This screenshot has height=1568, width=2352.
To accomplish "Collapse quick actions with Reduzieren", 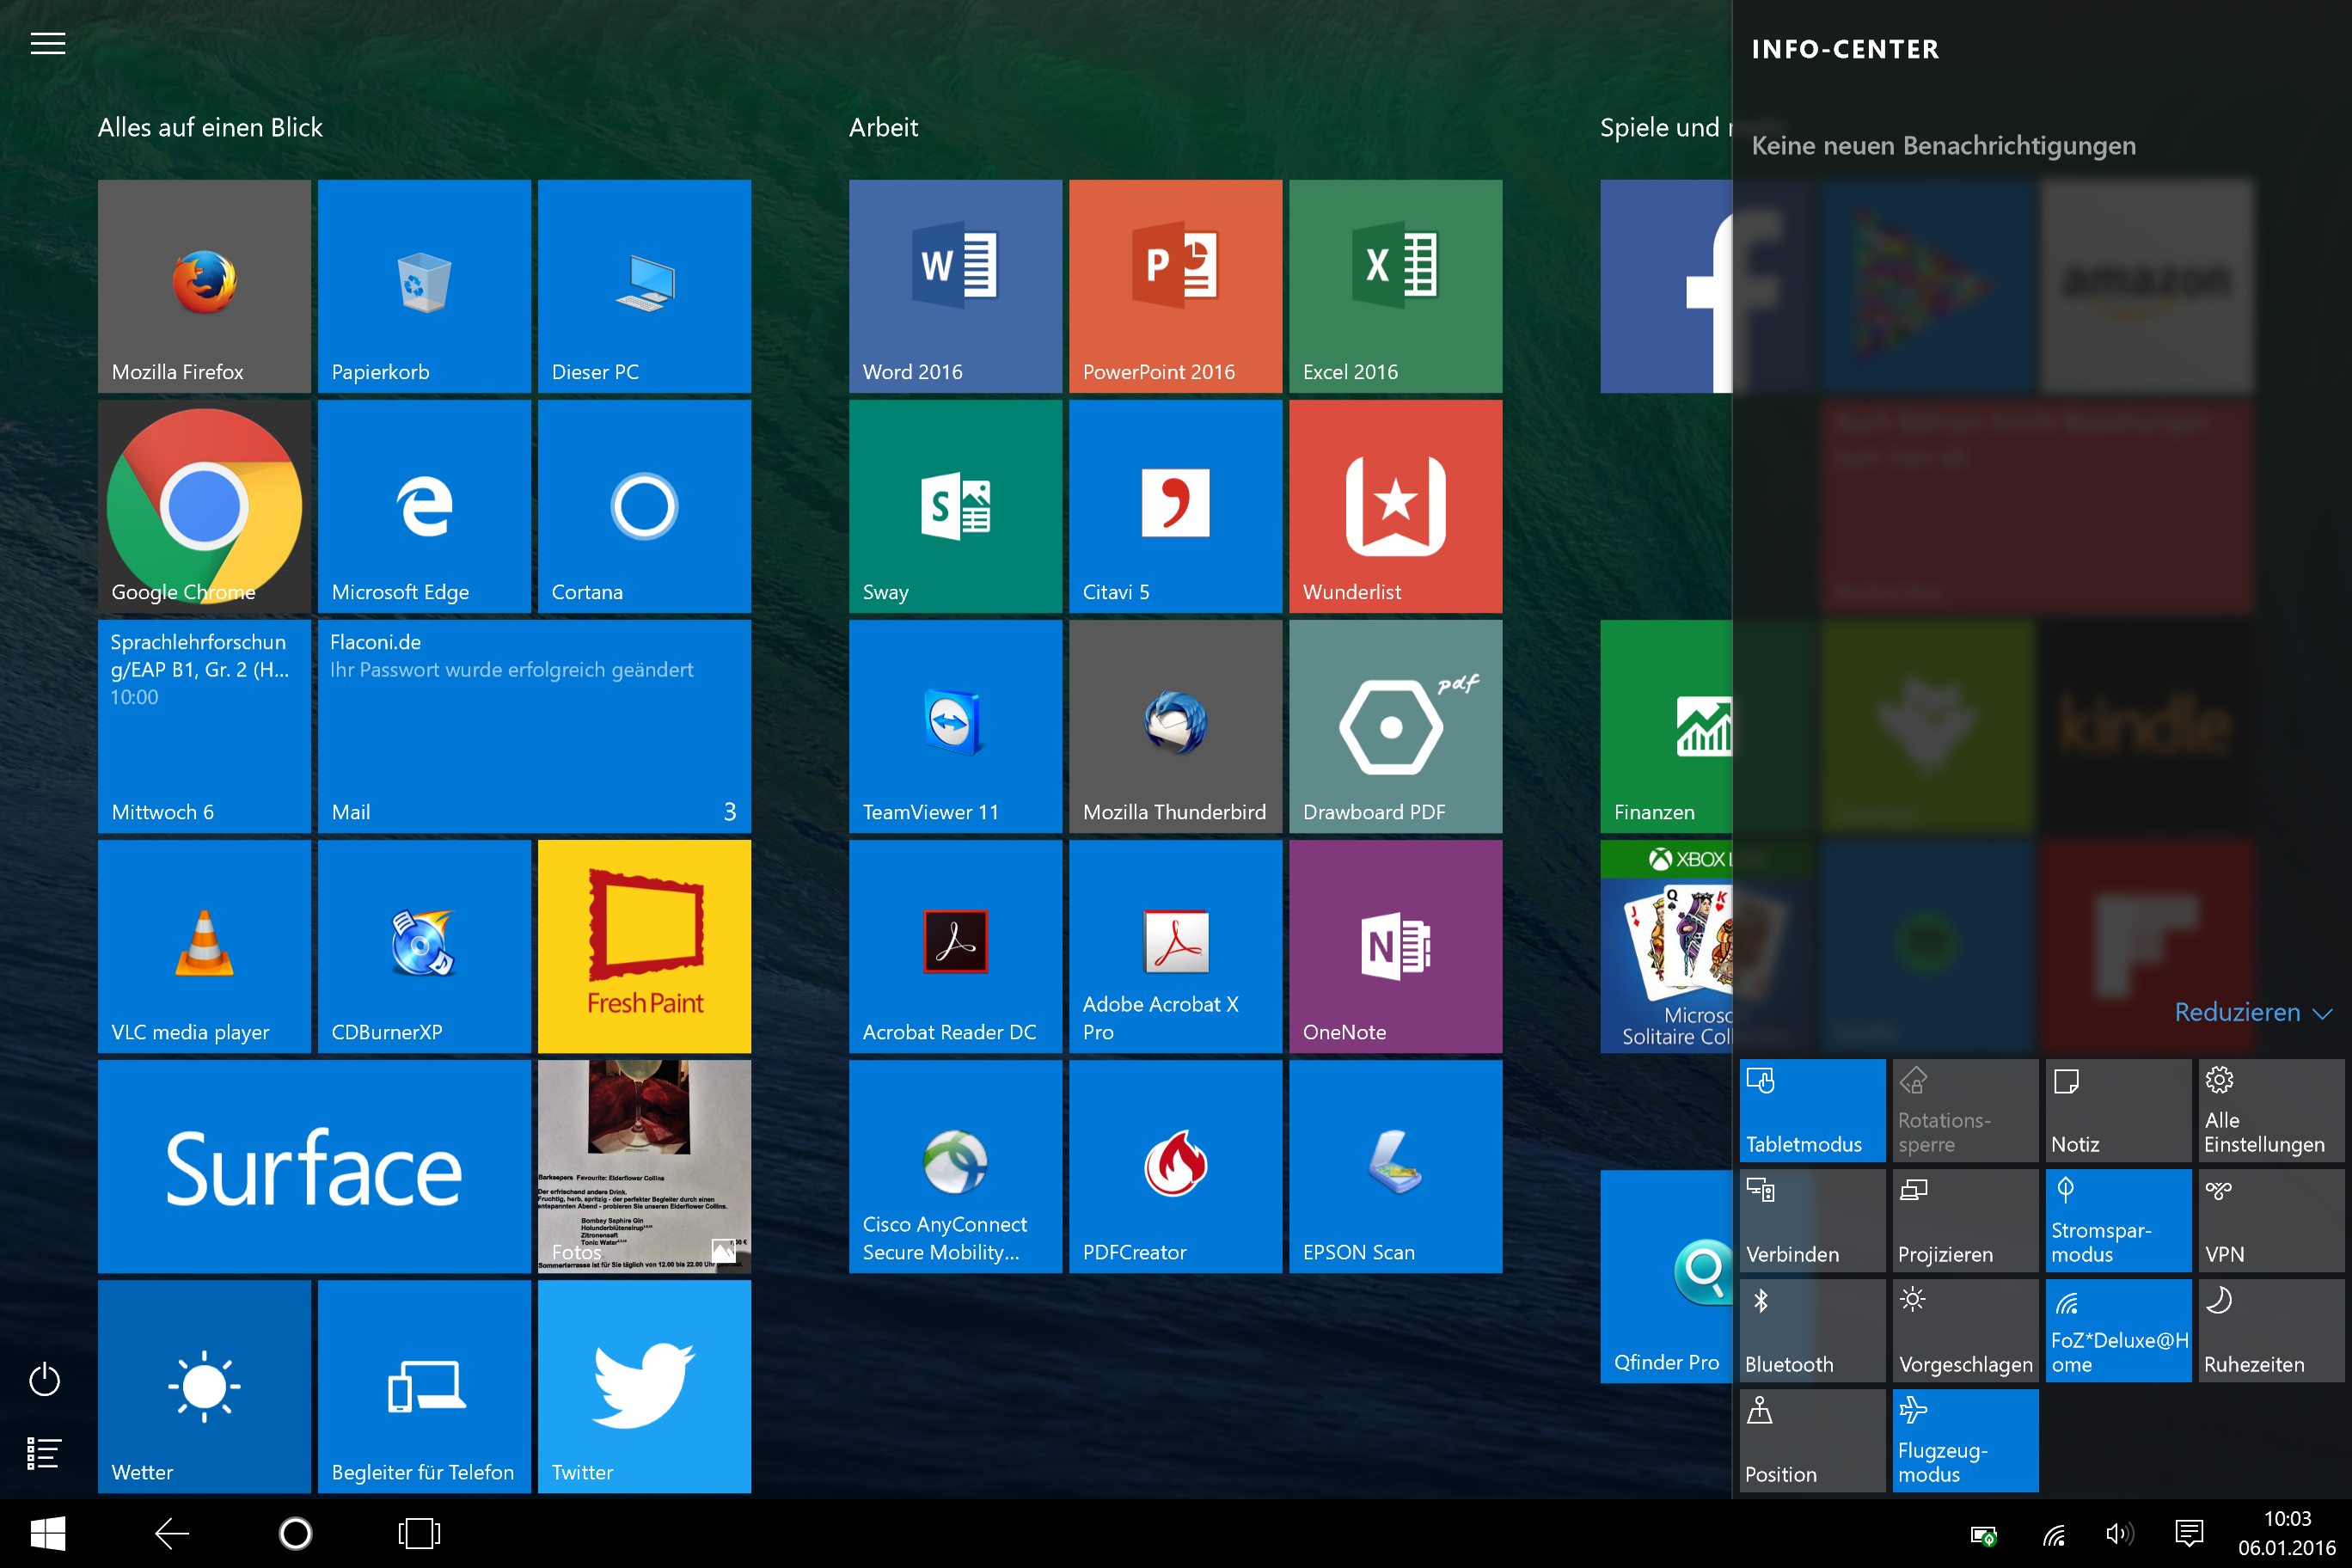I will pos(2251,1012).
